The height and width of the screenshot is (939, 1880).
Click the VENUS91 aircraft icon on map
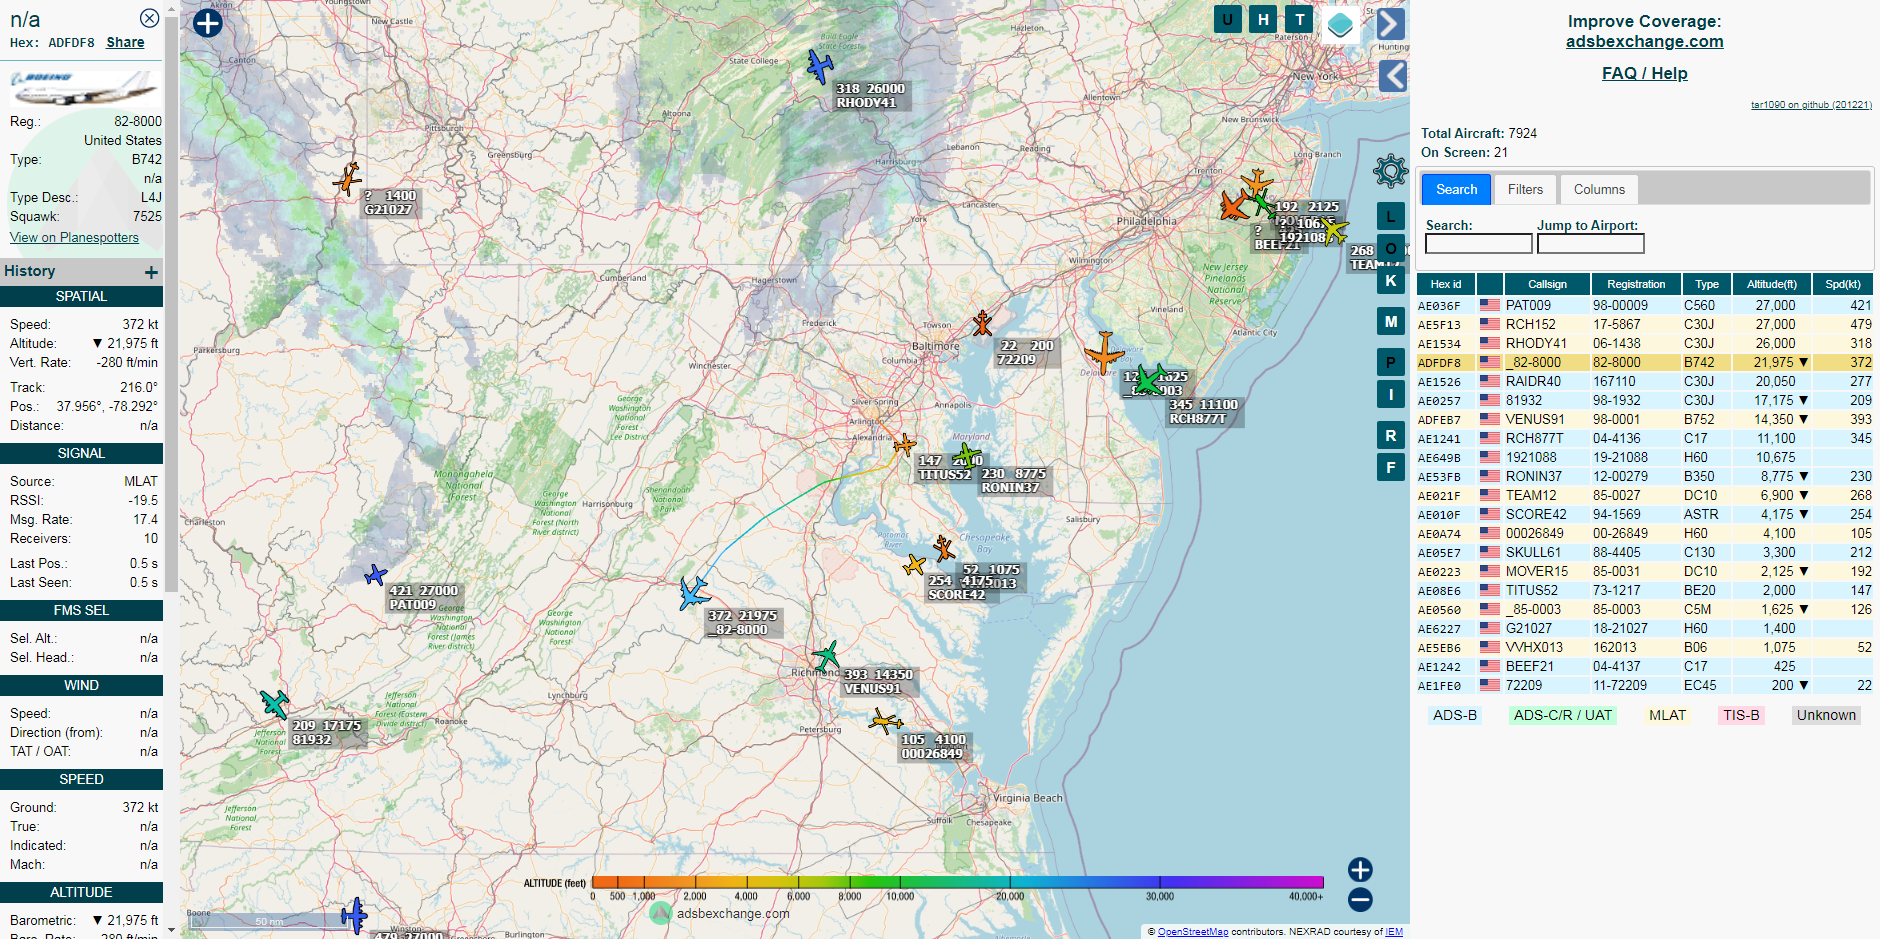point(826,657)
